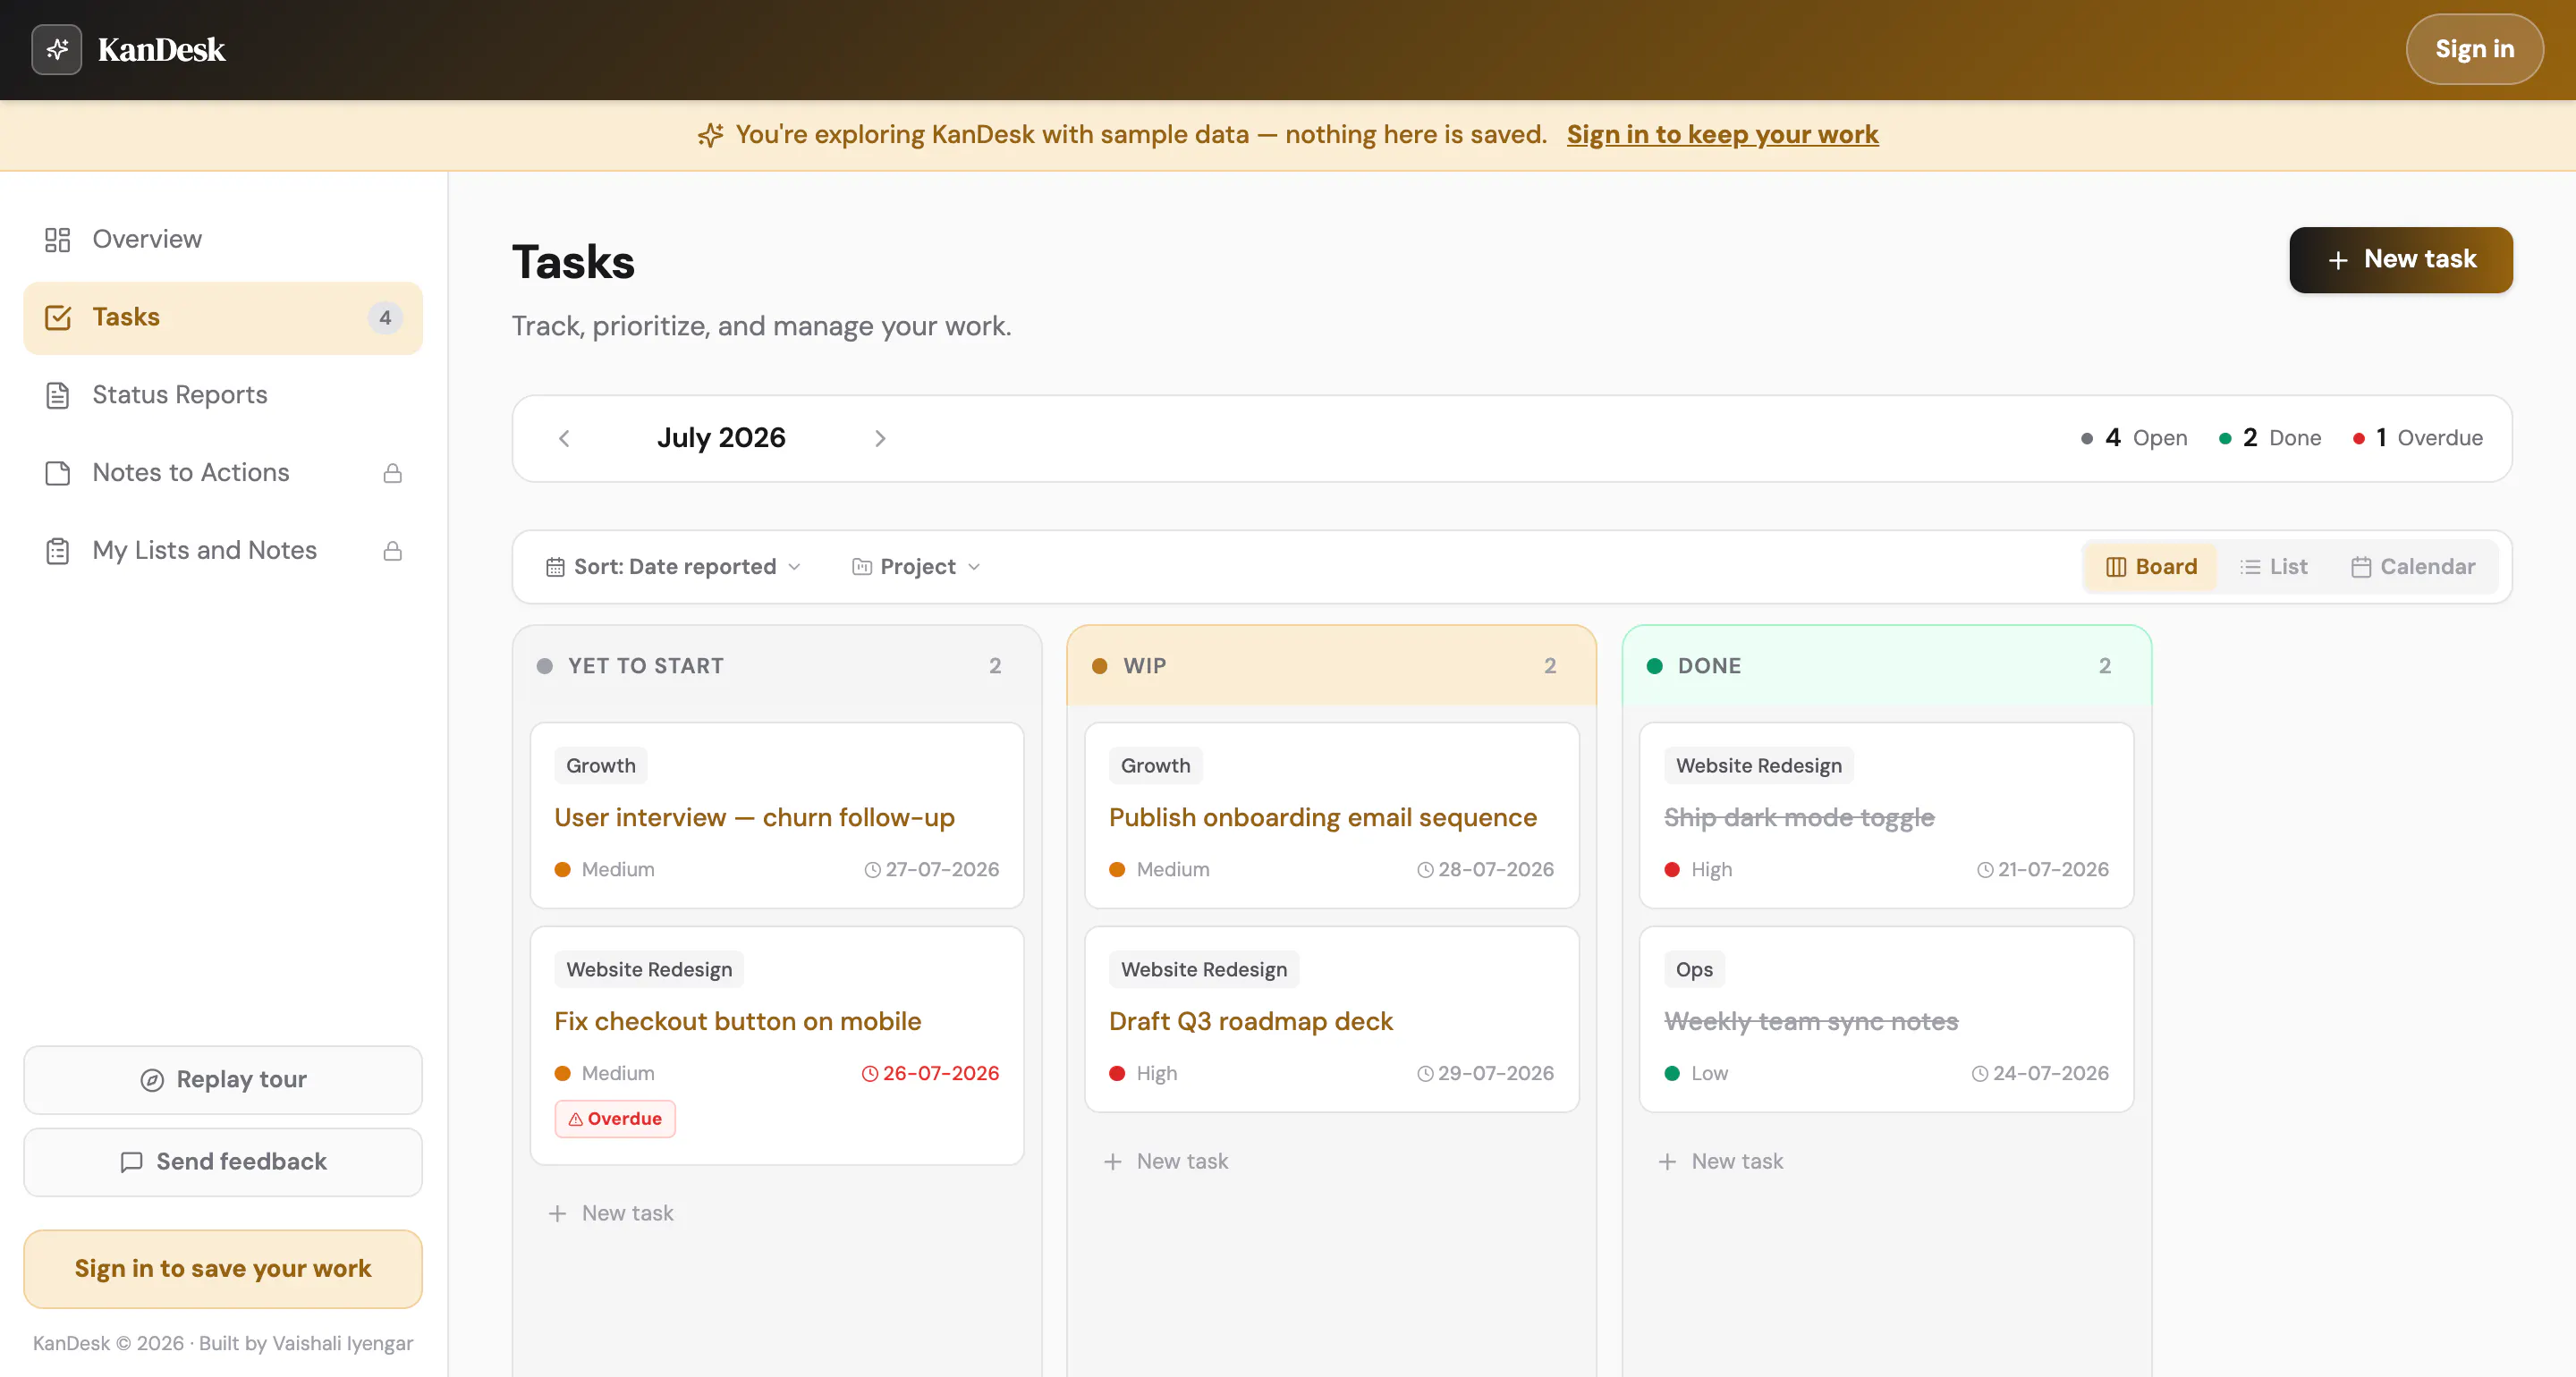Image resolution: width=2576 pixels, height=1377 pixels.
Task: Click the Ops project tag
Action: (x=1694, y=970)
